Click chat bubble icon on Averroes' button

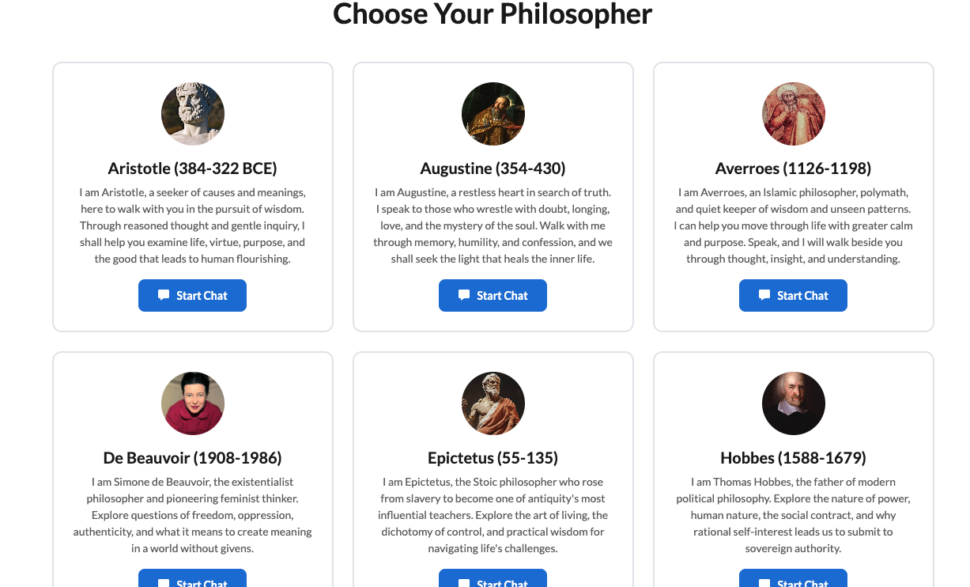pos(764,295)
